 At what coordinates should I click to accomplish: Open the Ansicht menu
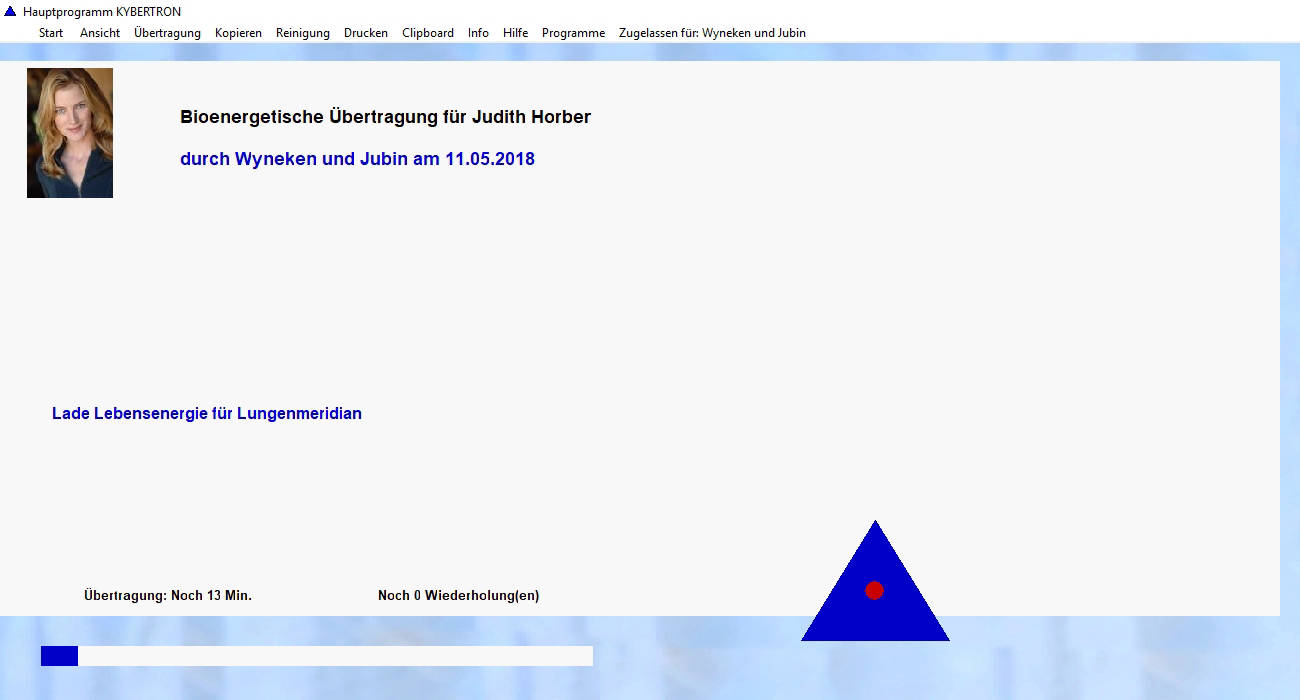pyautogui.click(x=100, y=33)
